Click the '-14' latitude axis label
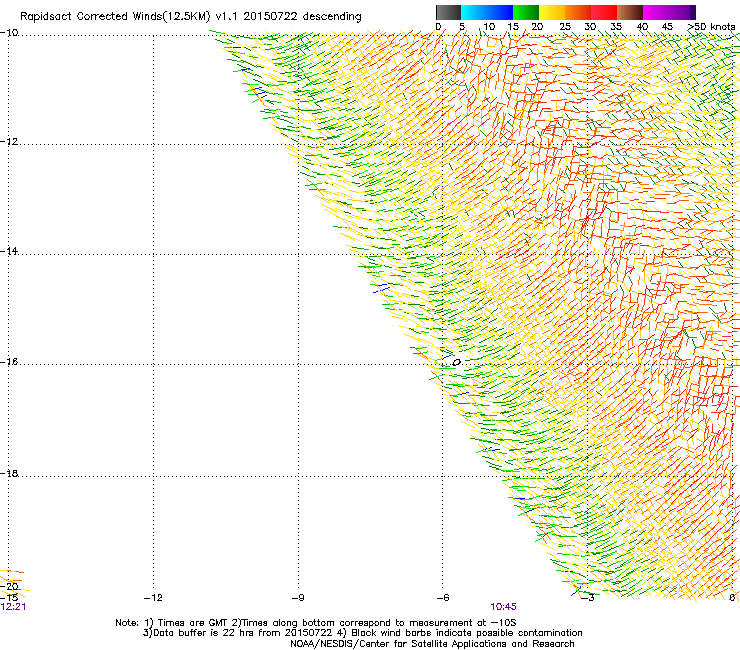 pyautogui.click(x=9, y=251)
